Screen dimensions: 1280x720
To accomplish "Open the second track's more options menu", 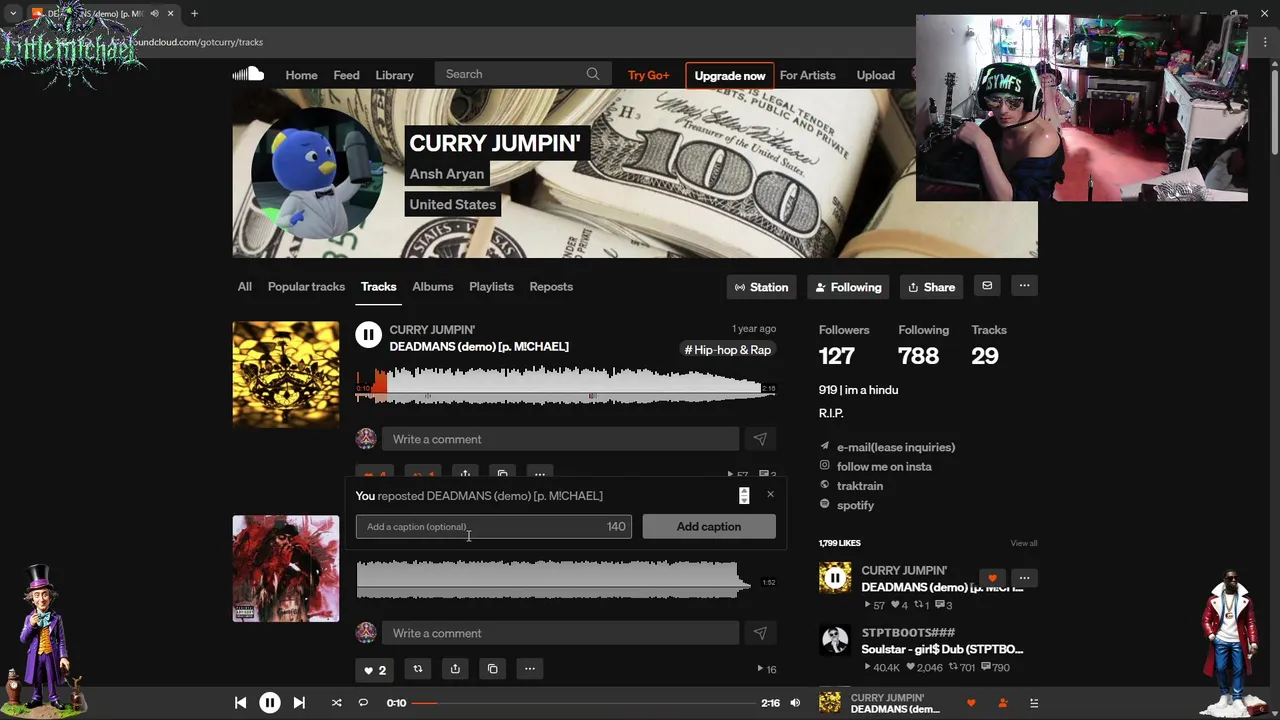I will (x=530, y=669).
